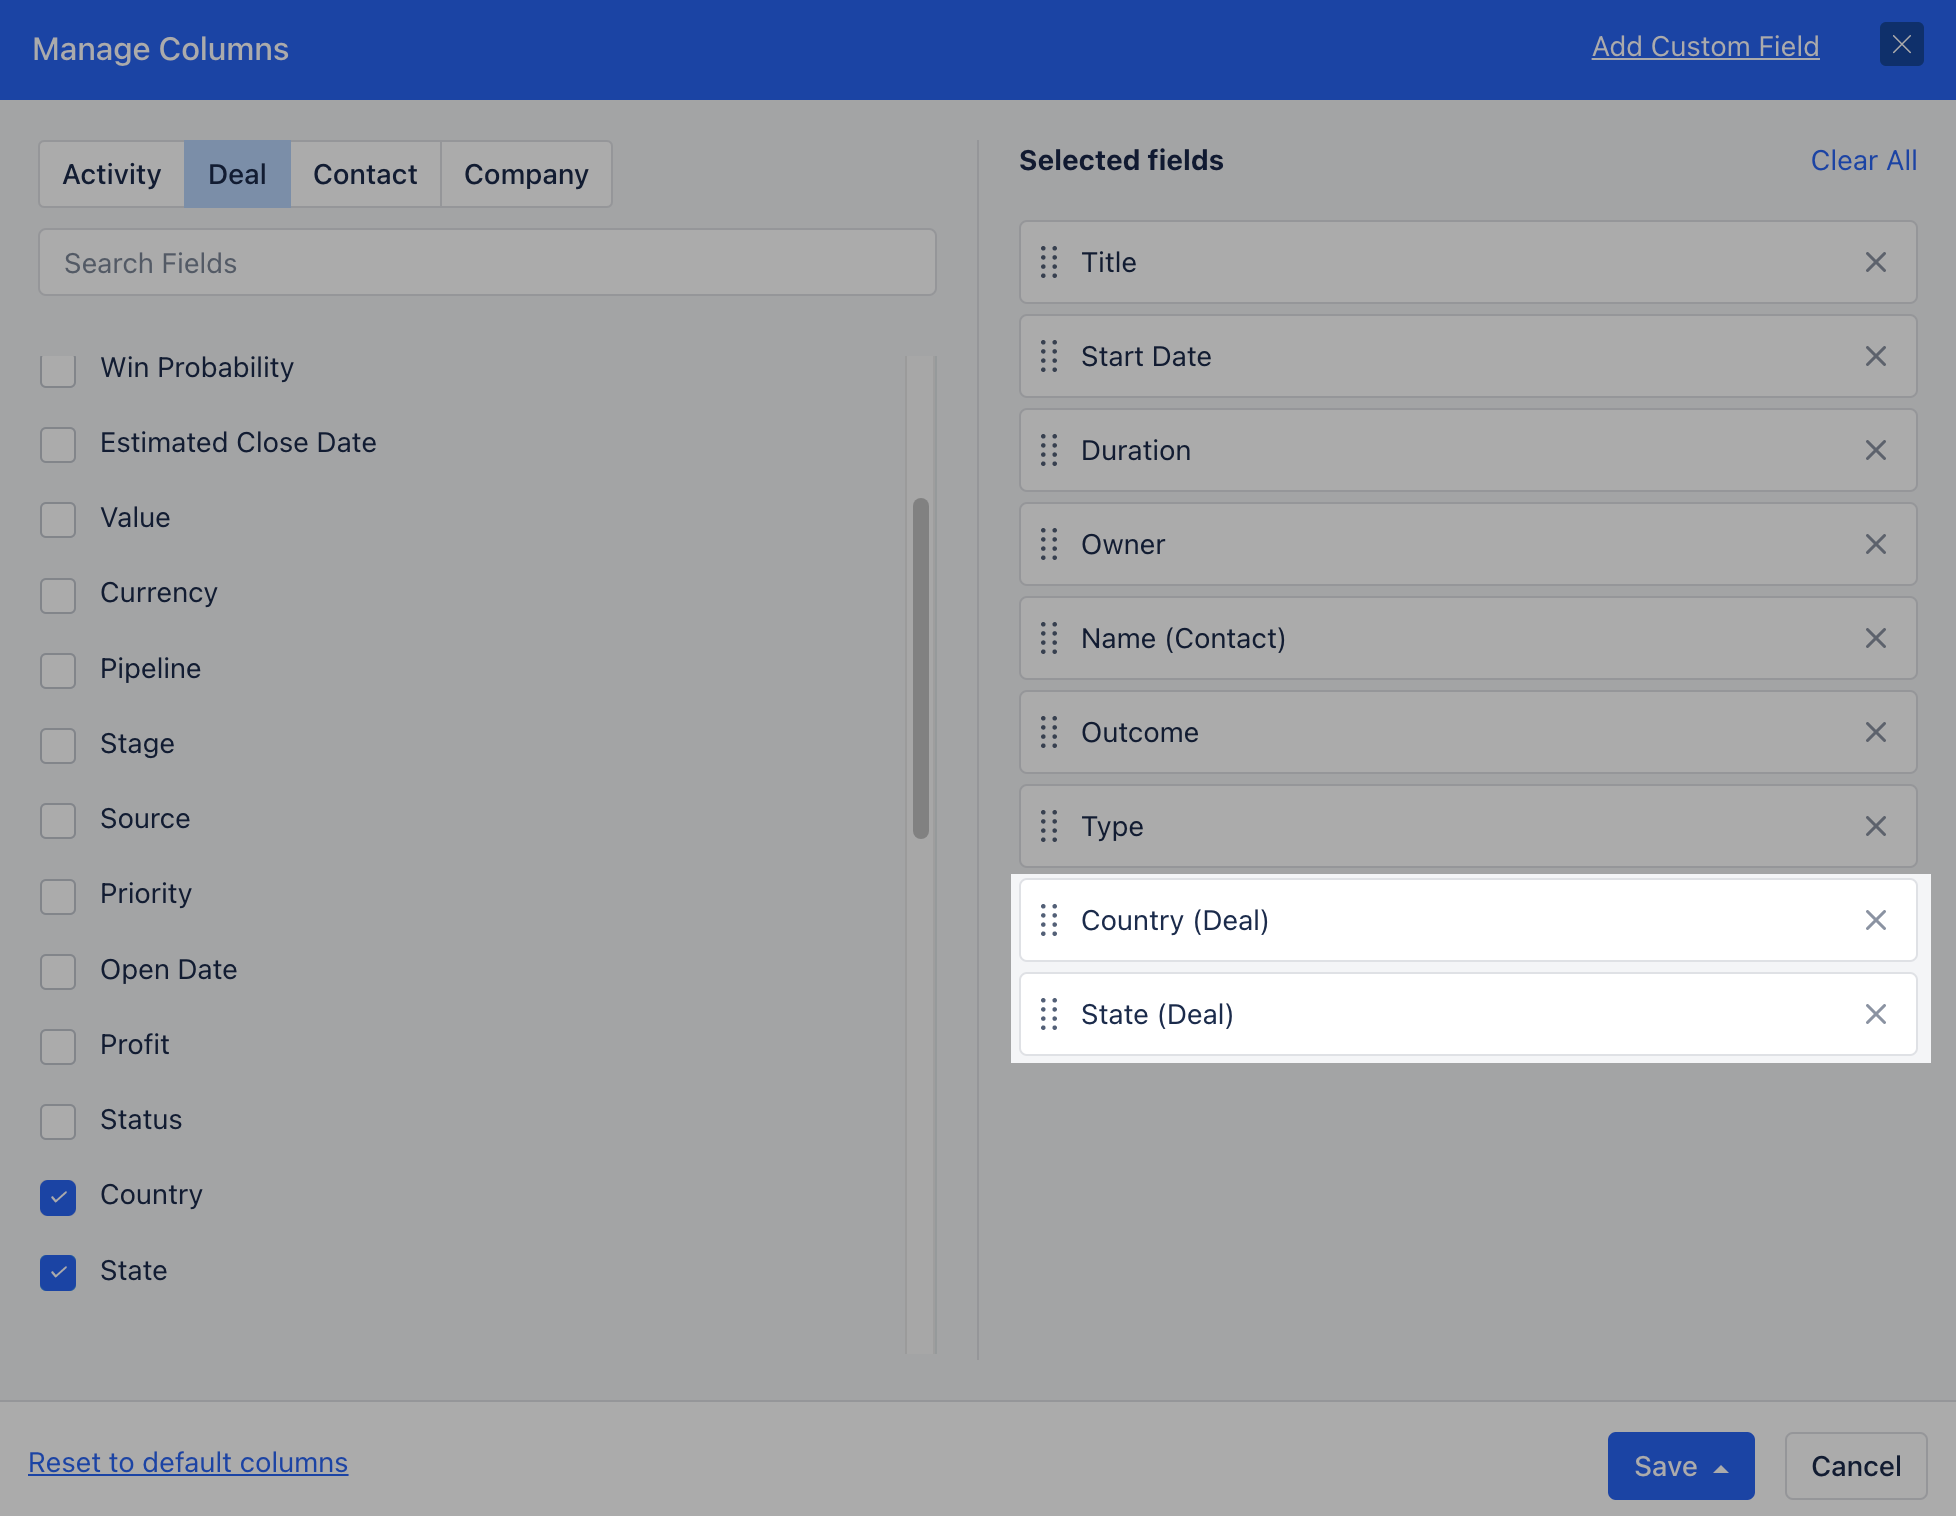Grab the drag handle for Name (Contact)

click(1049, 638)
